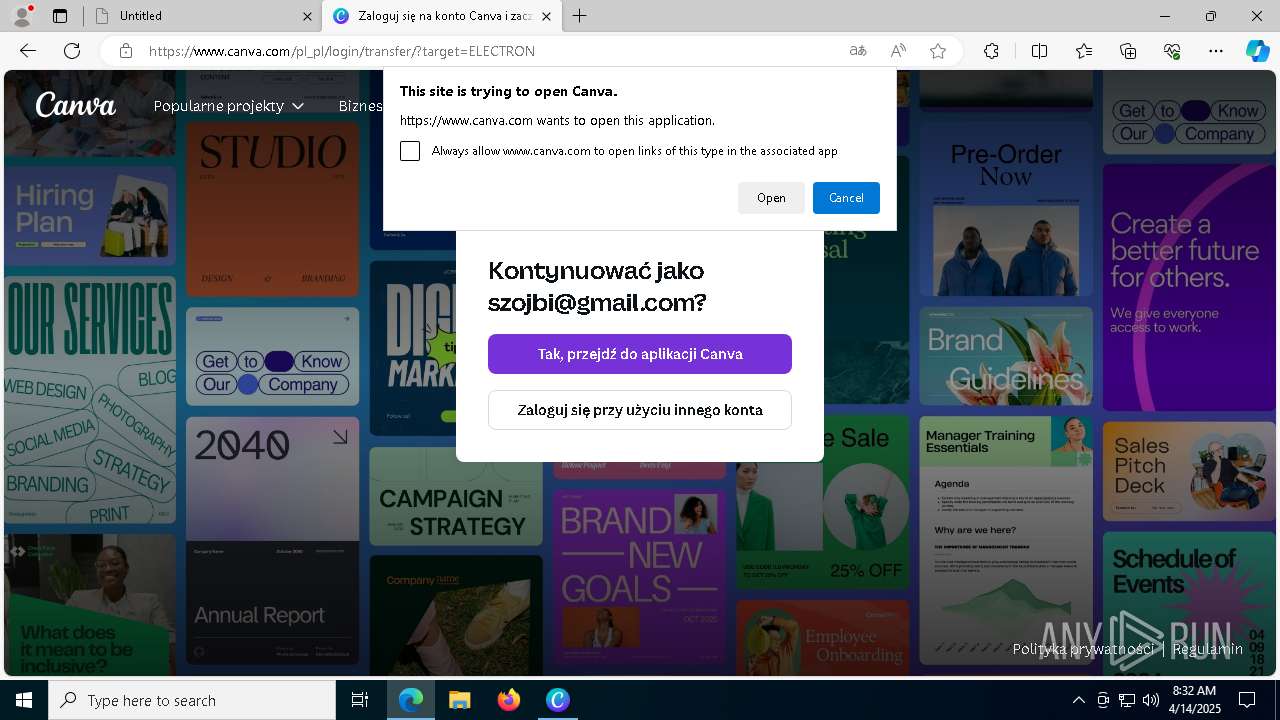Select the orange STUDIO template thumbnail
The image size is (1280, 720).
tap(272, 208)
